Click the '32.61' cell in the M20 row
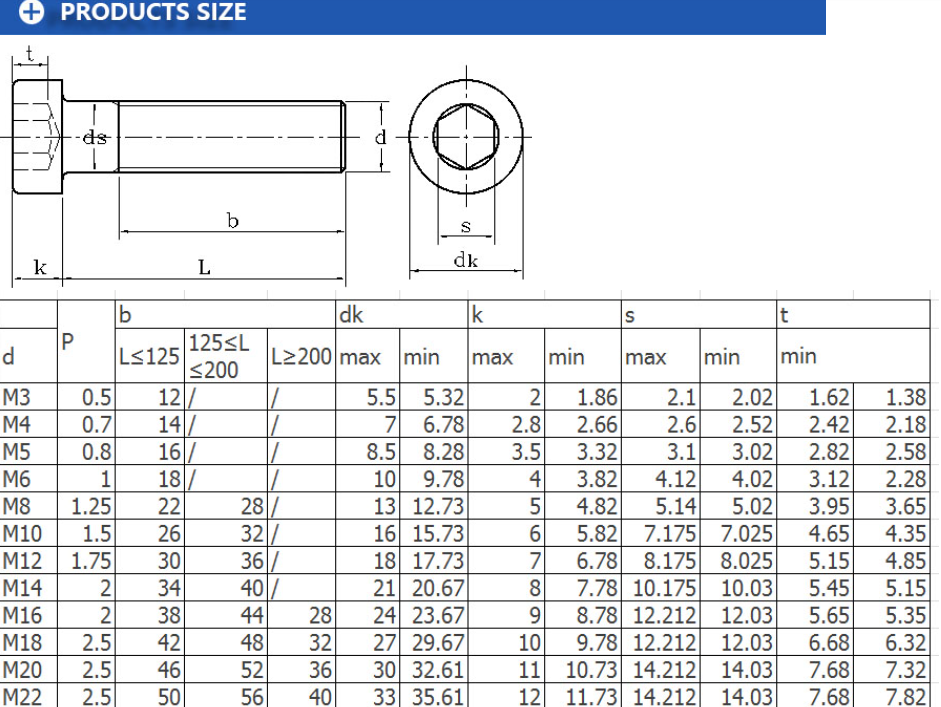The image size is (941, 707). click(438, 670)
